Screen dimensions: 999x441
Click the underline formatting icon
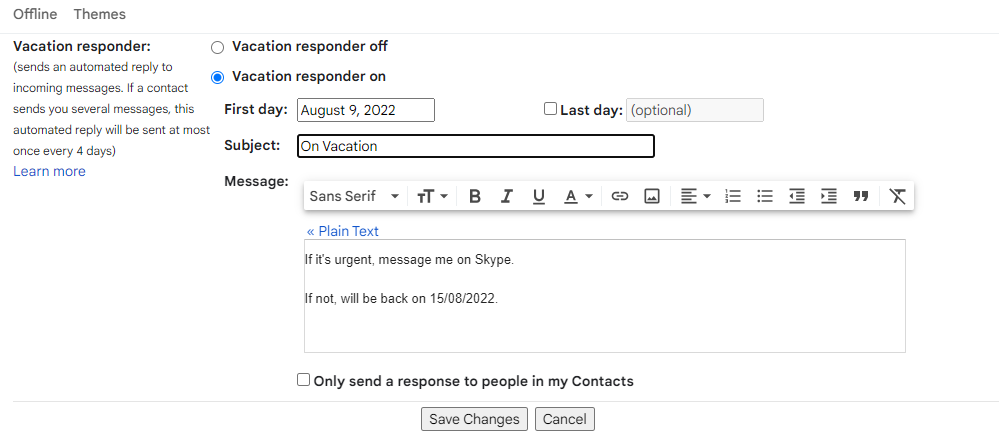click(539, 197)
